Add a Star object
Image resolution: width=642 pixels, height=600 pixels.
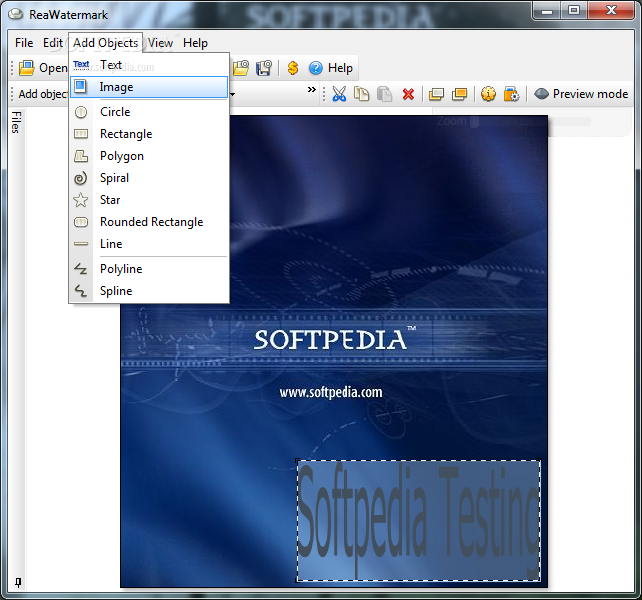click(x=149, y=200)
